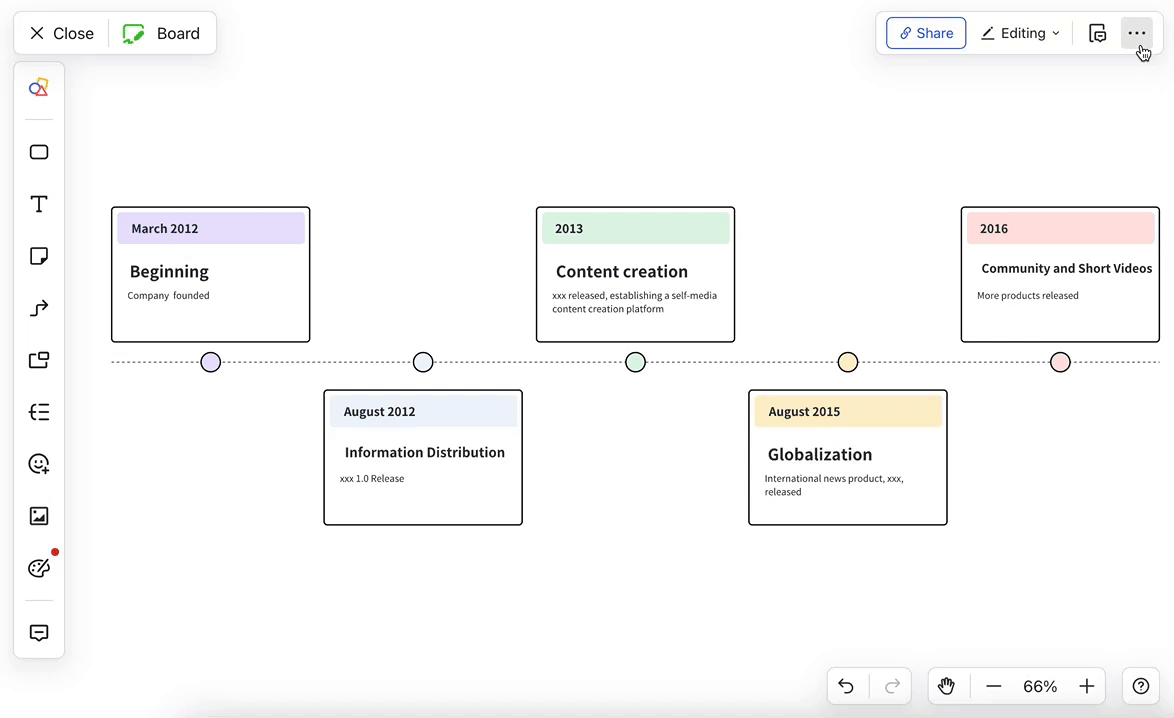Open the frame tool
The image size is (1174, 718).
[38, 359]
